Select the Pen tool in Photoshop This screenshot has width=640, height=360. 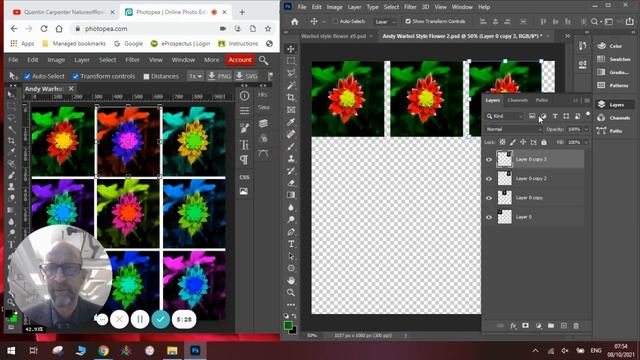tap(291, 232)
